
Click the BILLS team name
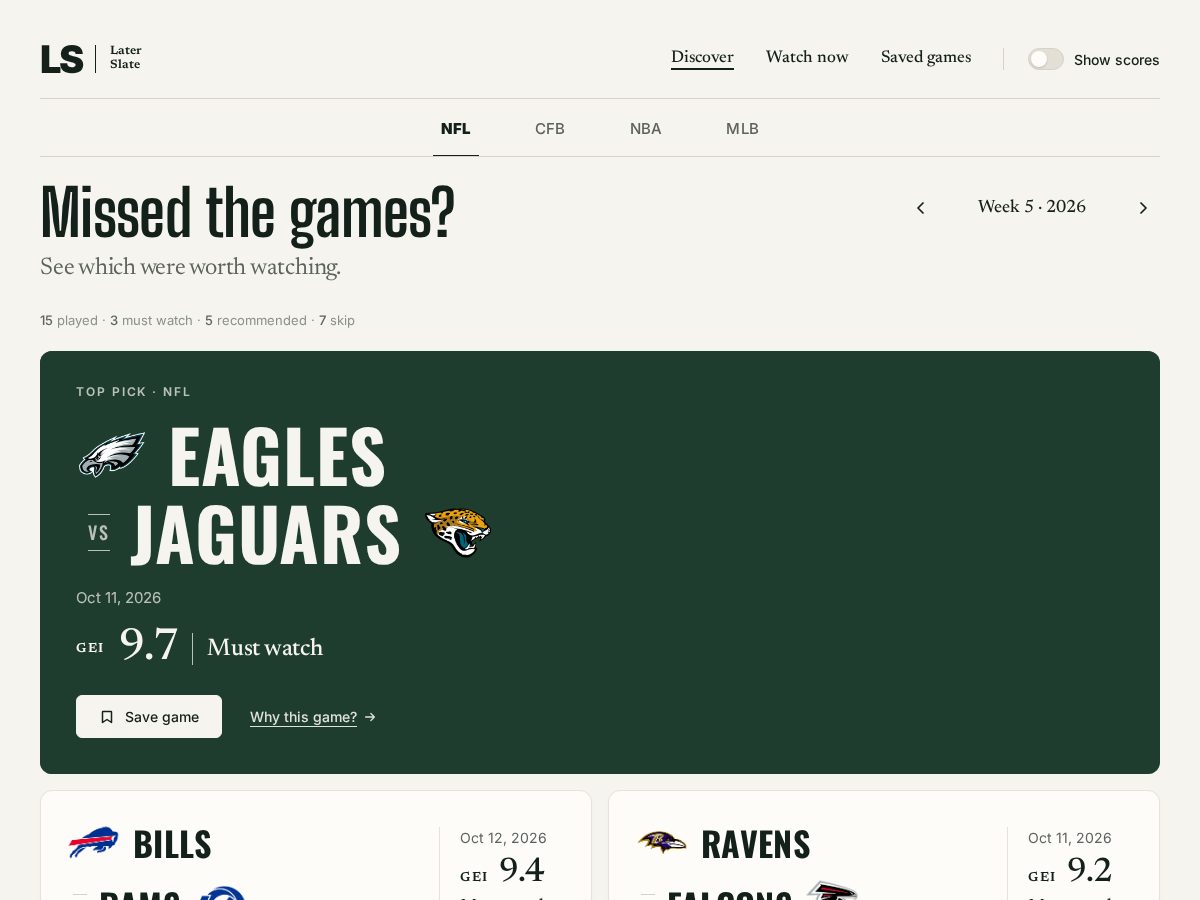pos(172,845)
